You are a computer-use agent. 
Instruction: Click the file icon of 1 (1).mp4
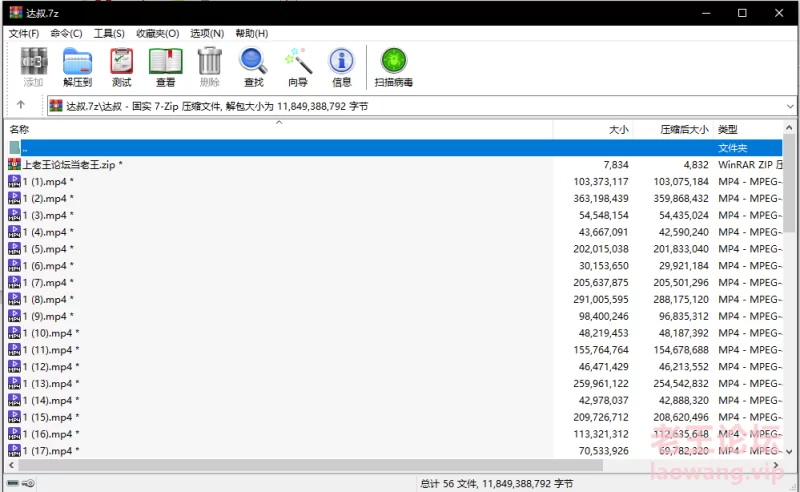14,181
